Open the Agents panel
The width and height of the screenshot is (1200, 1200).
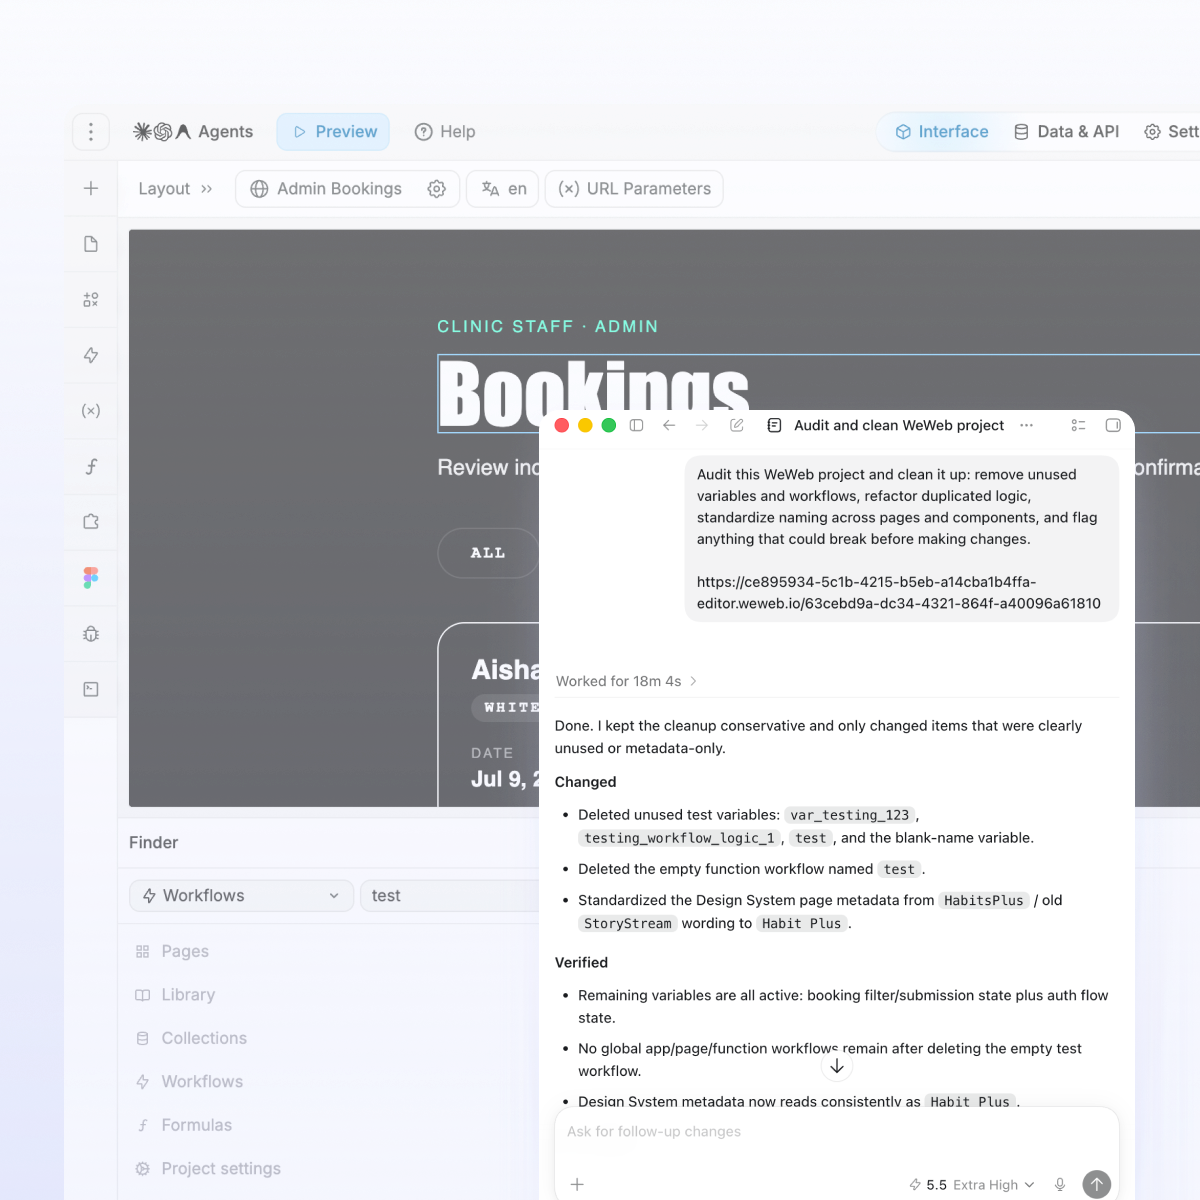click(x=193, y=132)
